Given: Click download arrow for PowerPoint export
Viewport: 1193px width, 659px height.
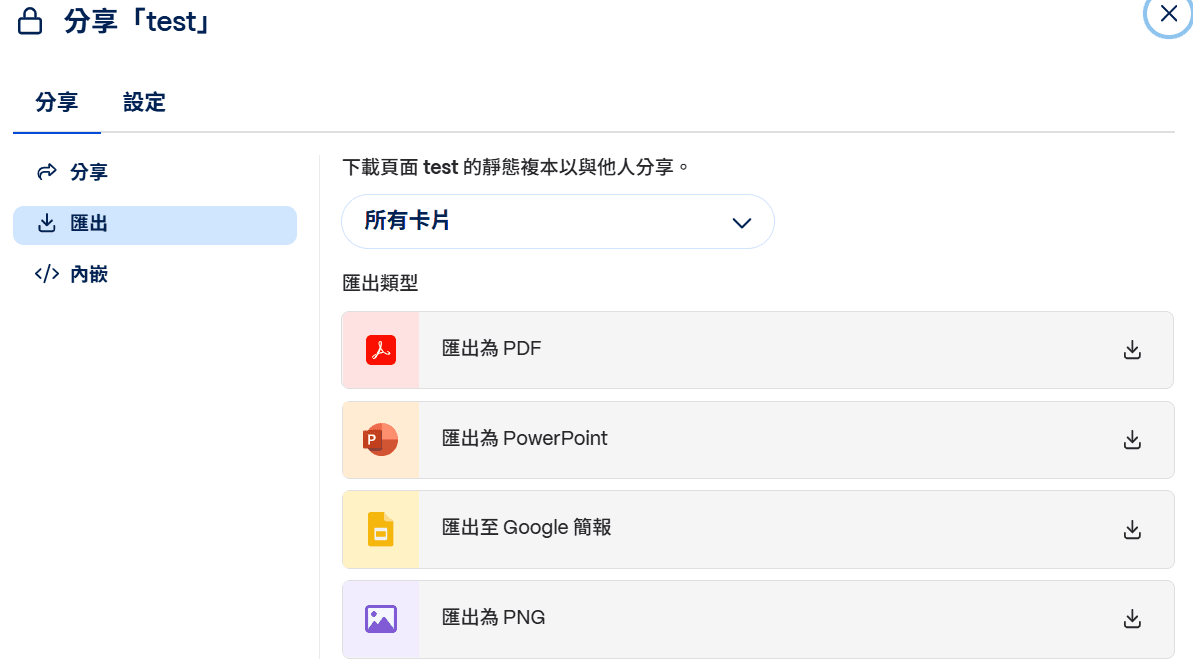Looking at the screenshot, I should tap(1132, 439).
